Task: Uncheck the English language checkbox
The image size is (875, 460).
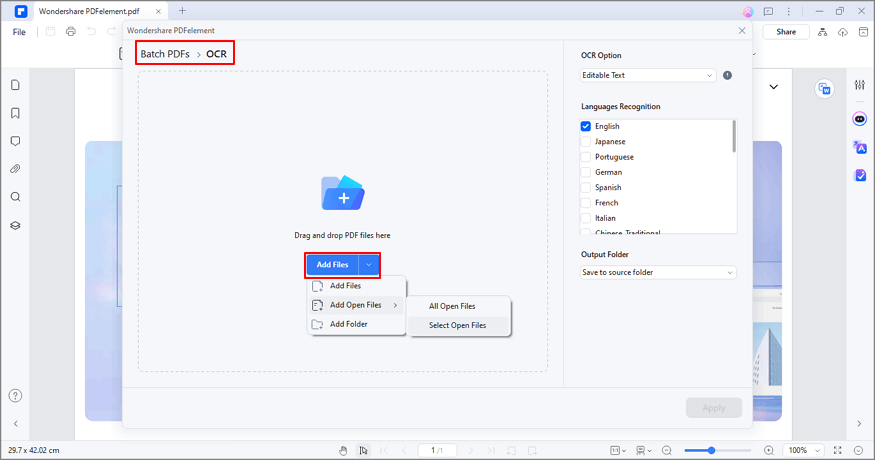Action: click(585, 126)
